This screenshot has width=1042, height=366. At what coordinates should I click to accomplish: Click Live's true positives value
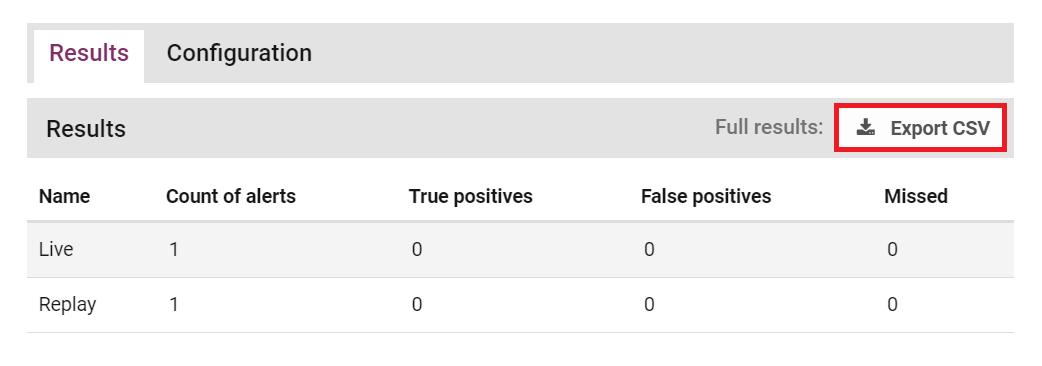[417, 250]
